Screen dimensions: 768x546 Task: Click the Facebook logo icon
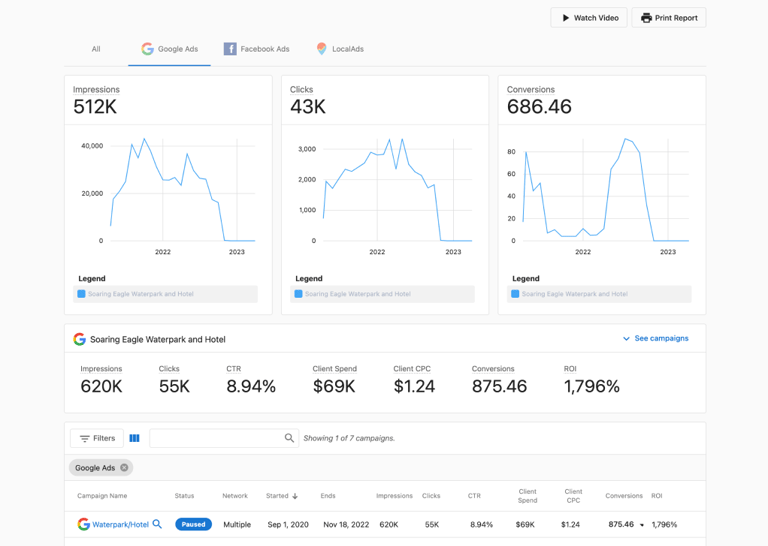[x=230, y=48]
